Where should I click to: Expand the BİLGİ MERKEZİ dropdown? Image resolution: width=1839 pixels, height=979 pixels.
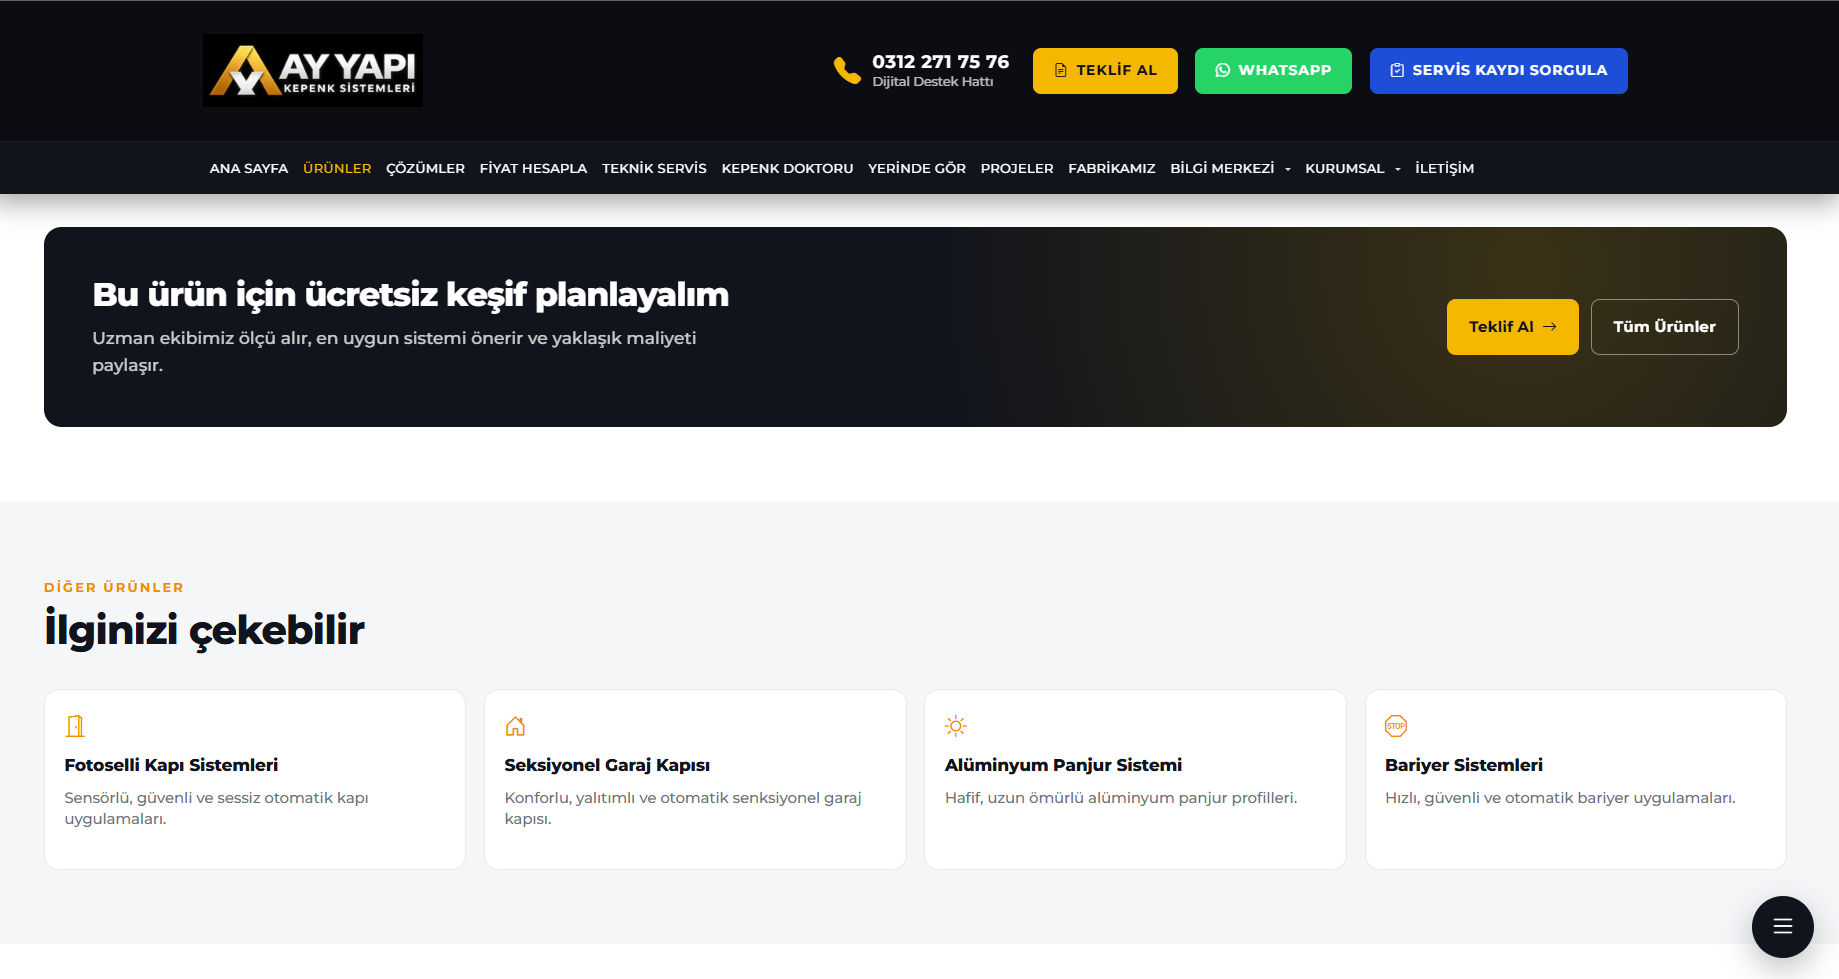point(1230,168)
